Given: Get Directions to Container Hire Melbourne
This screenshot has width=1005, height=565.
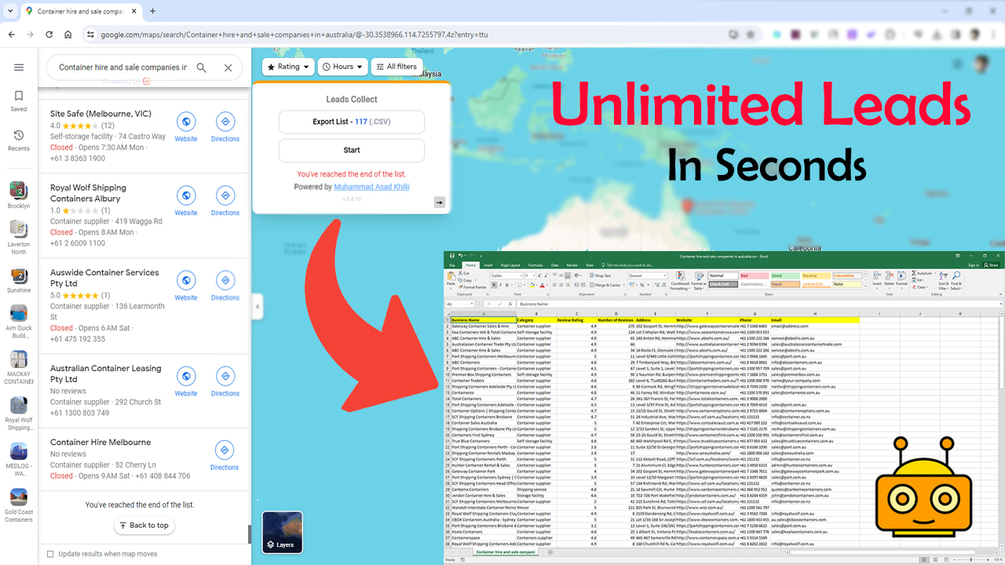Looking at the screenshot, I should [224, 456].
